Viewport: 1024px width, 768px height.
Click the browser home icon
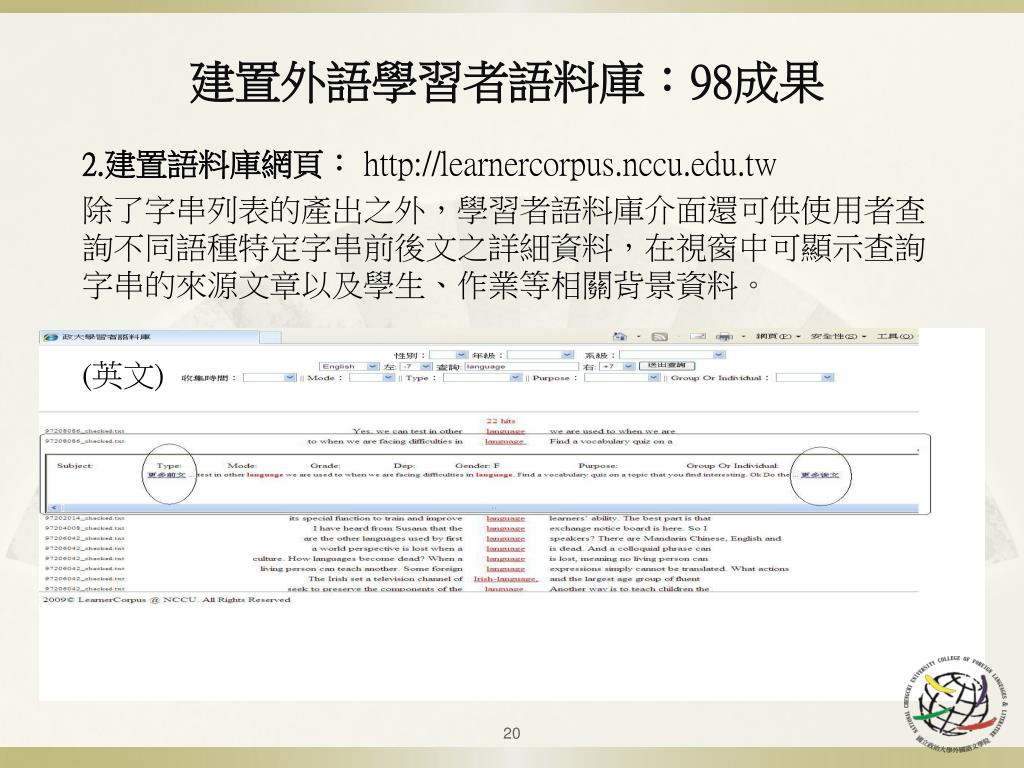(x=620, y=337)
